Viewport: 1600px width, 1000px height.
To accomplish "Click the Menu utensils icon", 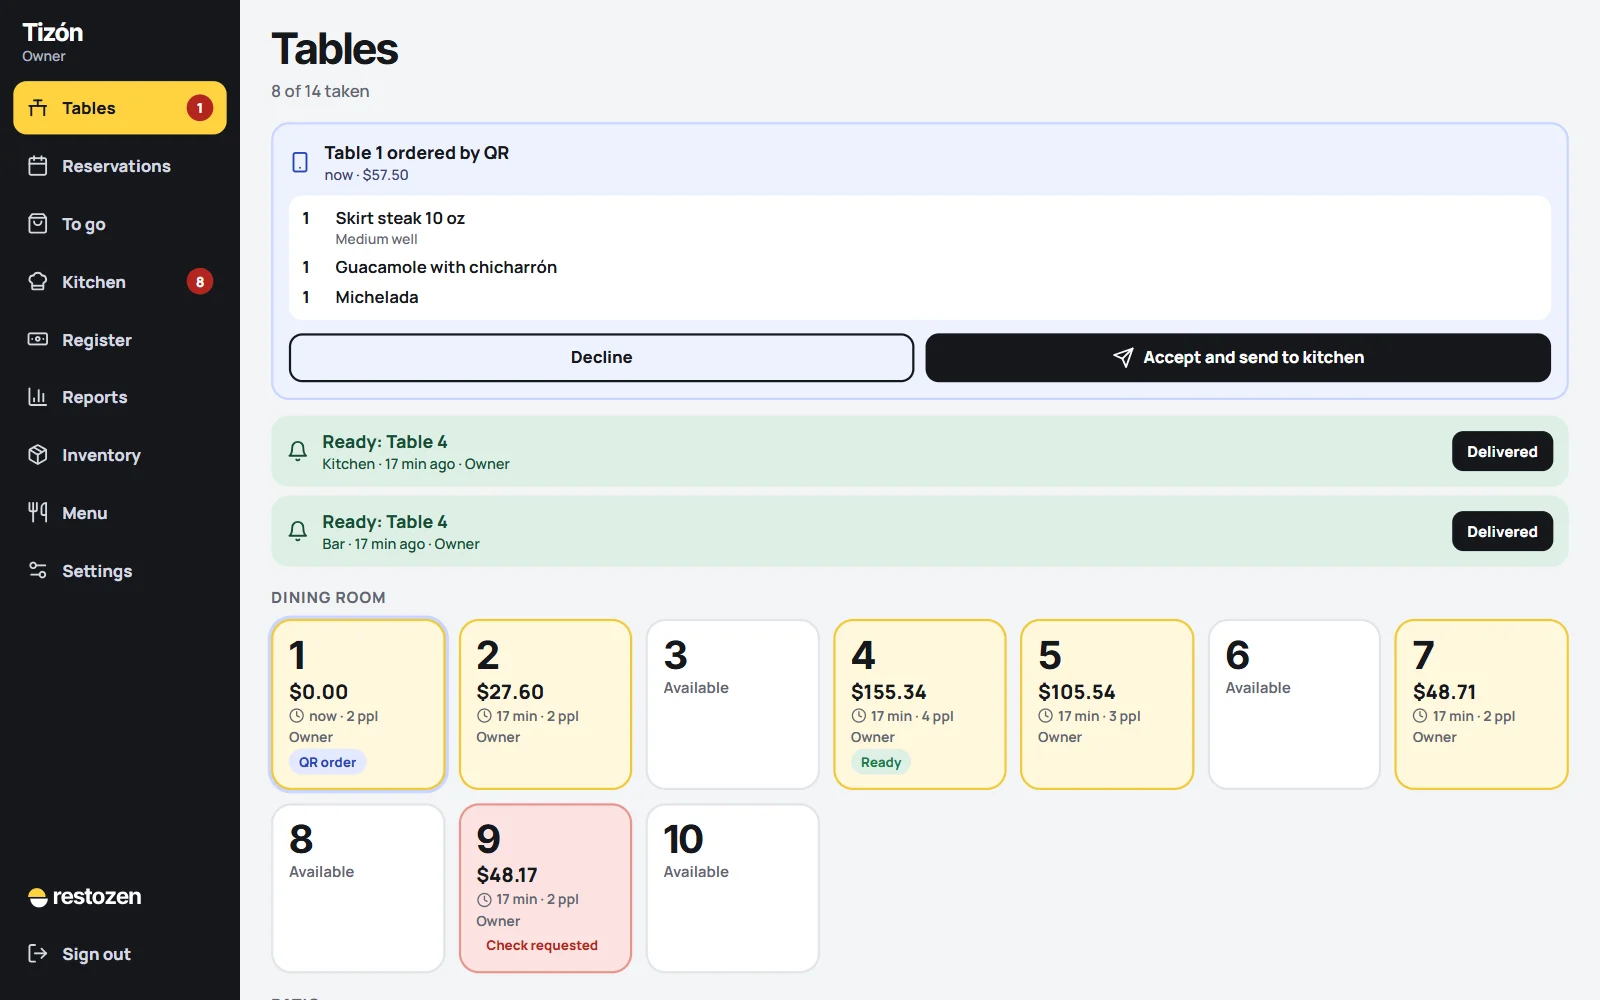I will pos(38,513).
